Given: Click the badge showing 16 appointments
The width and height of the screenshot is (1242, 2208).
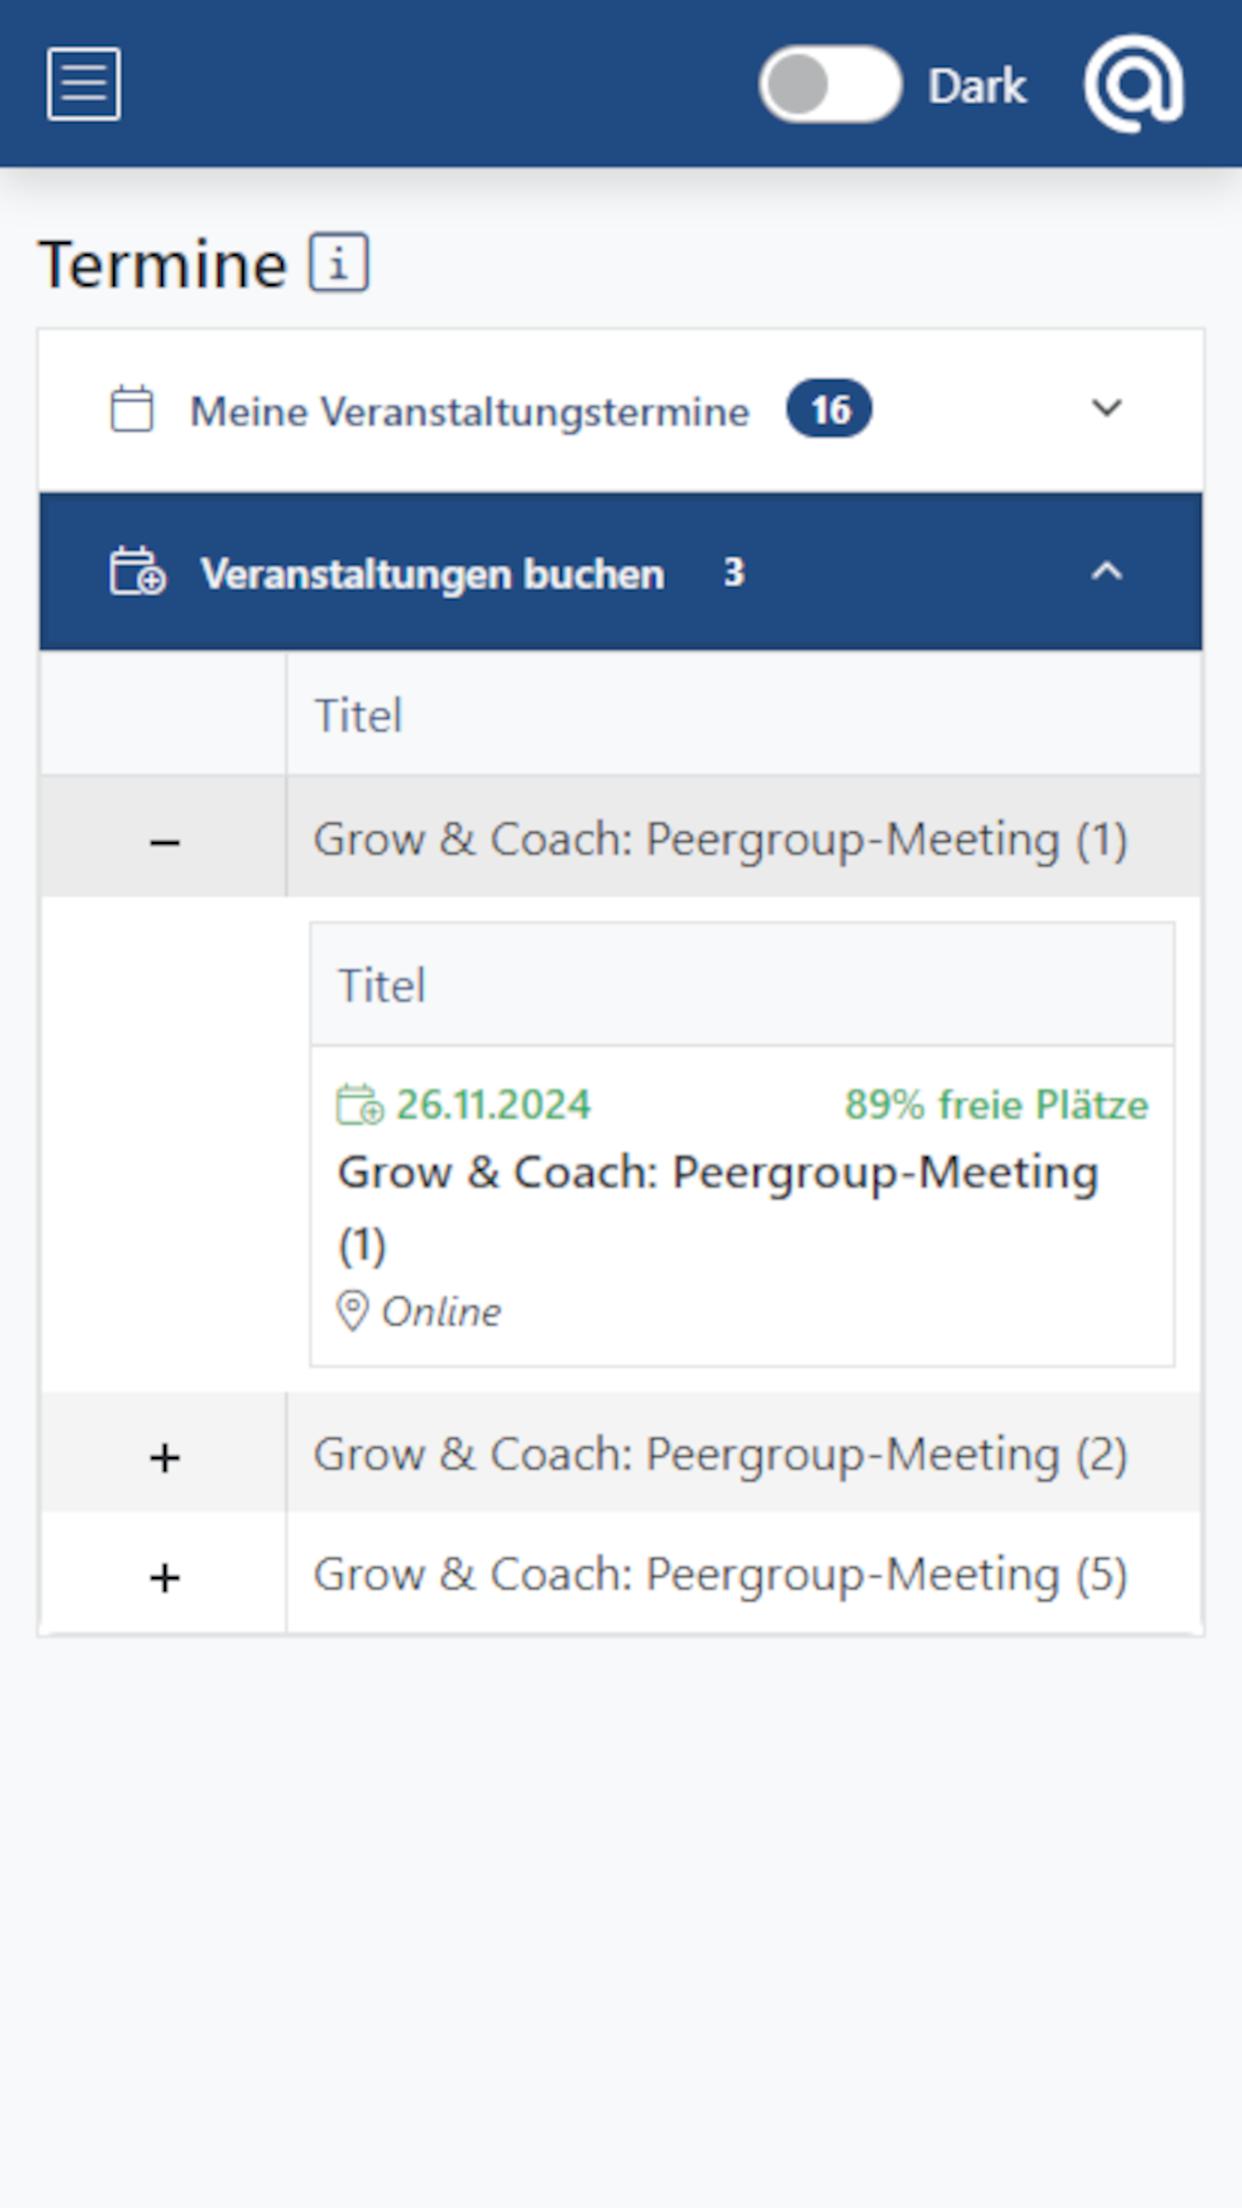Looking at the screenshot, I should point(829,409).
